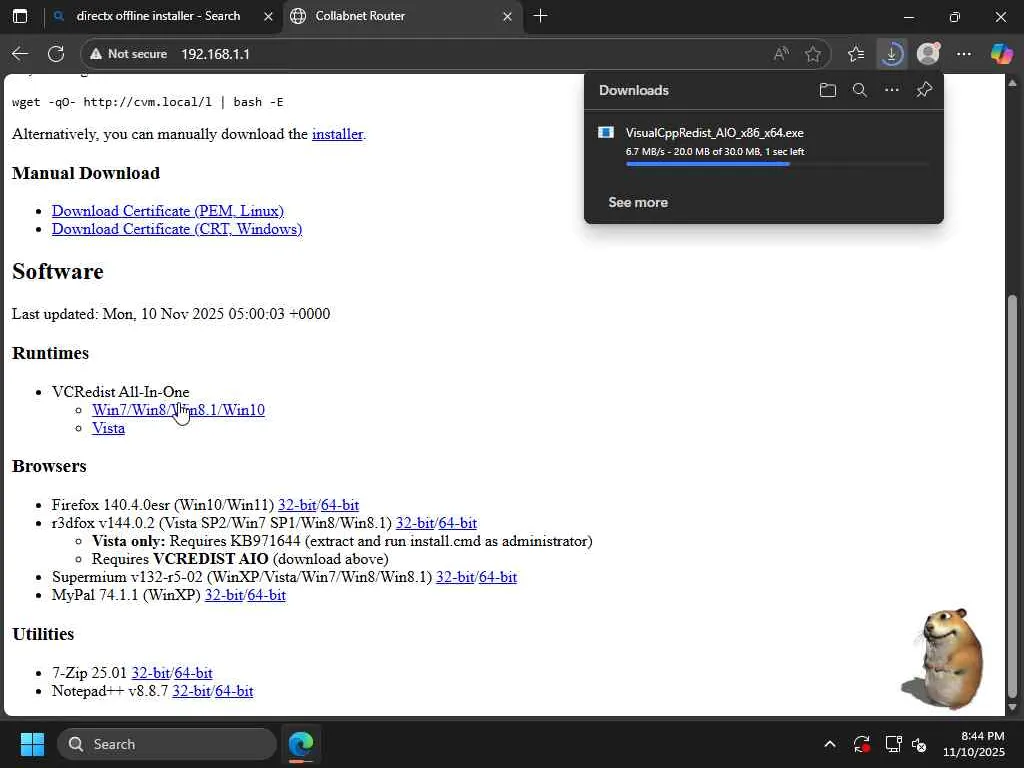Open the Windows Start menu
The height and width of the screenshot is (768, 1024).
coord(32,744)
